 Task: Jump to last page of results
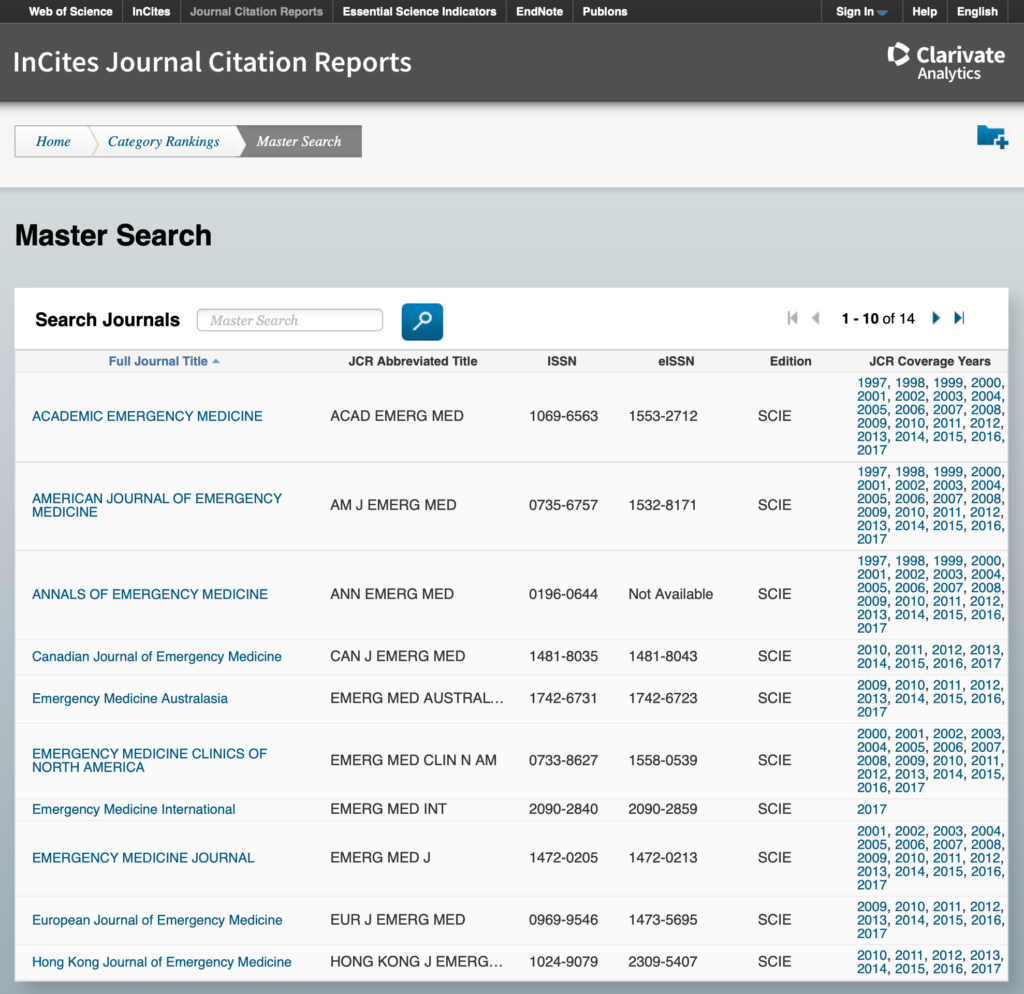click(959, 318)
